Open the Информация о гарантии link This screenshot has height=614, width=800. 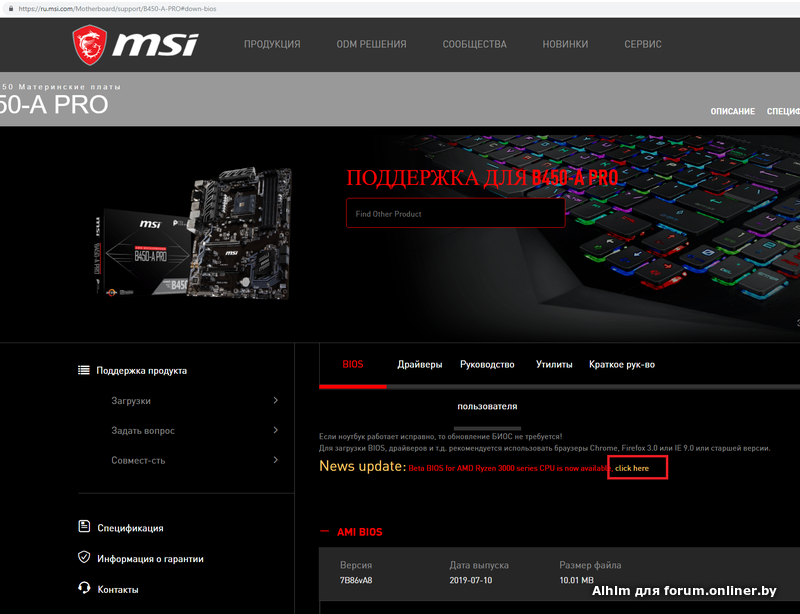click(x=151, y=559)
